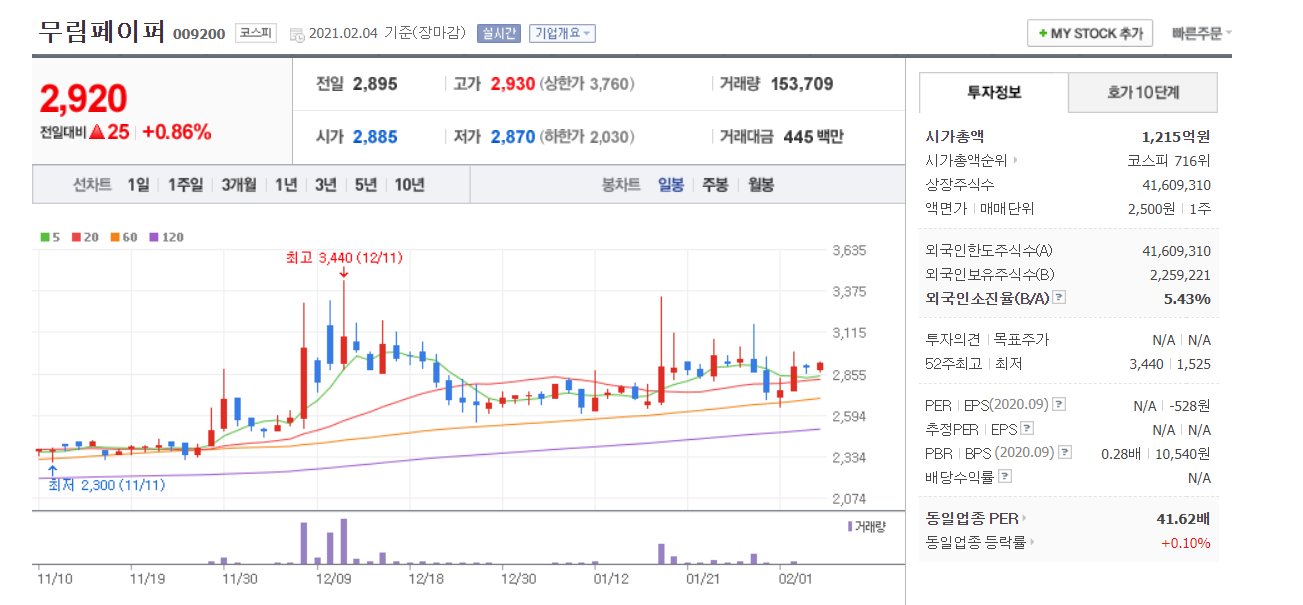
Task: Select the 3년 line chart period
Action: (x=325, y=185)
